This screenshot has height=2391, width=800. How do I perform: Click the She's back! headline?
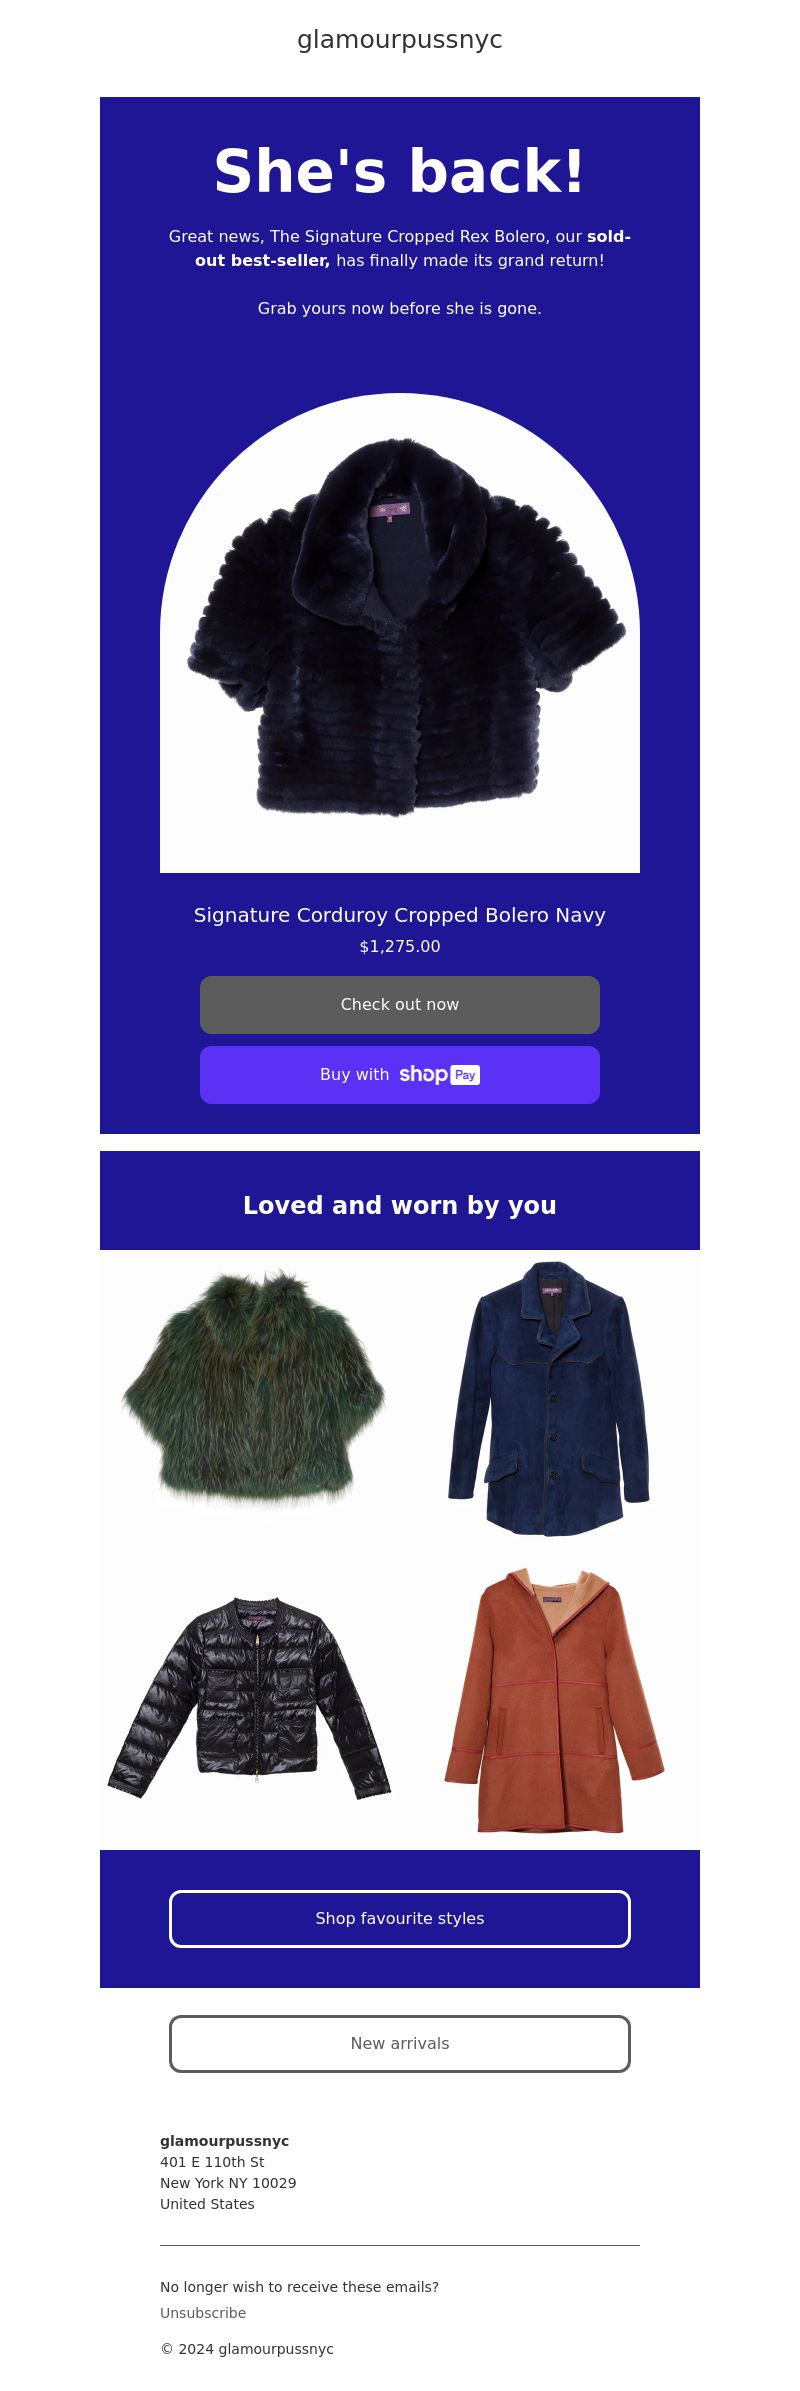400,171
